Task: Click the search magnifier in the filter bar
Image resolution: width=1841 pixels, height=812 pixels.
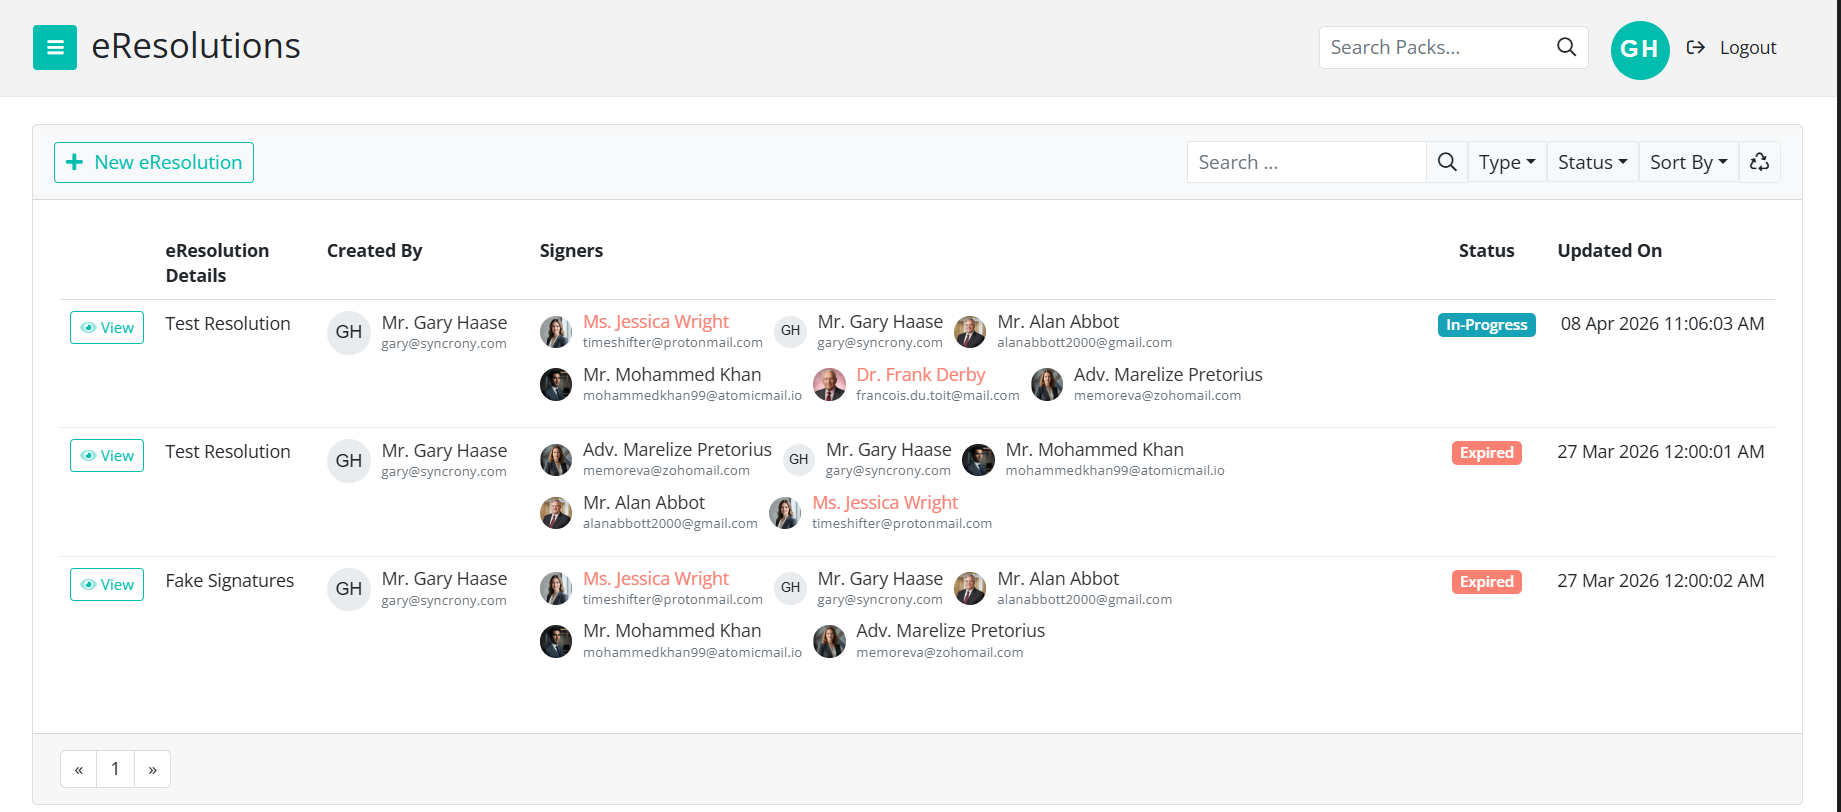Action: (x=1446, y=161)
